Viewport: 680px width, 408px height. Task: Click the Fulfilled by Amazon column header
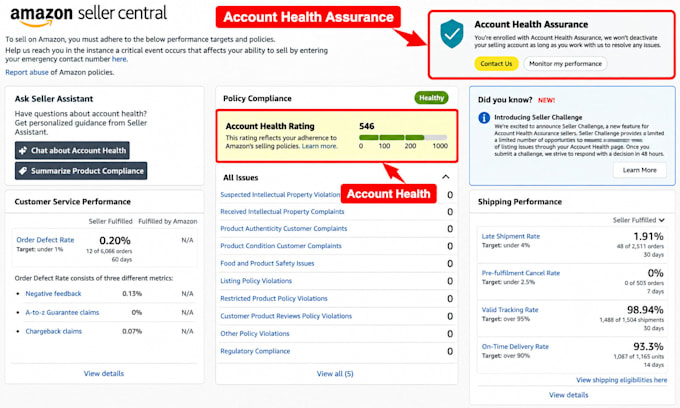coord(167,221)
